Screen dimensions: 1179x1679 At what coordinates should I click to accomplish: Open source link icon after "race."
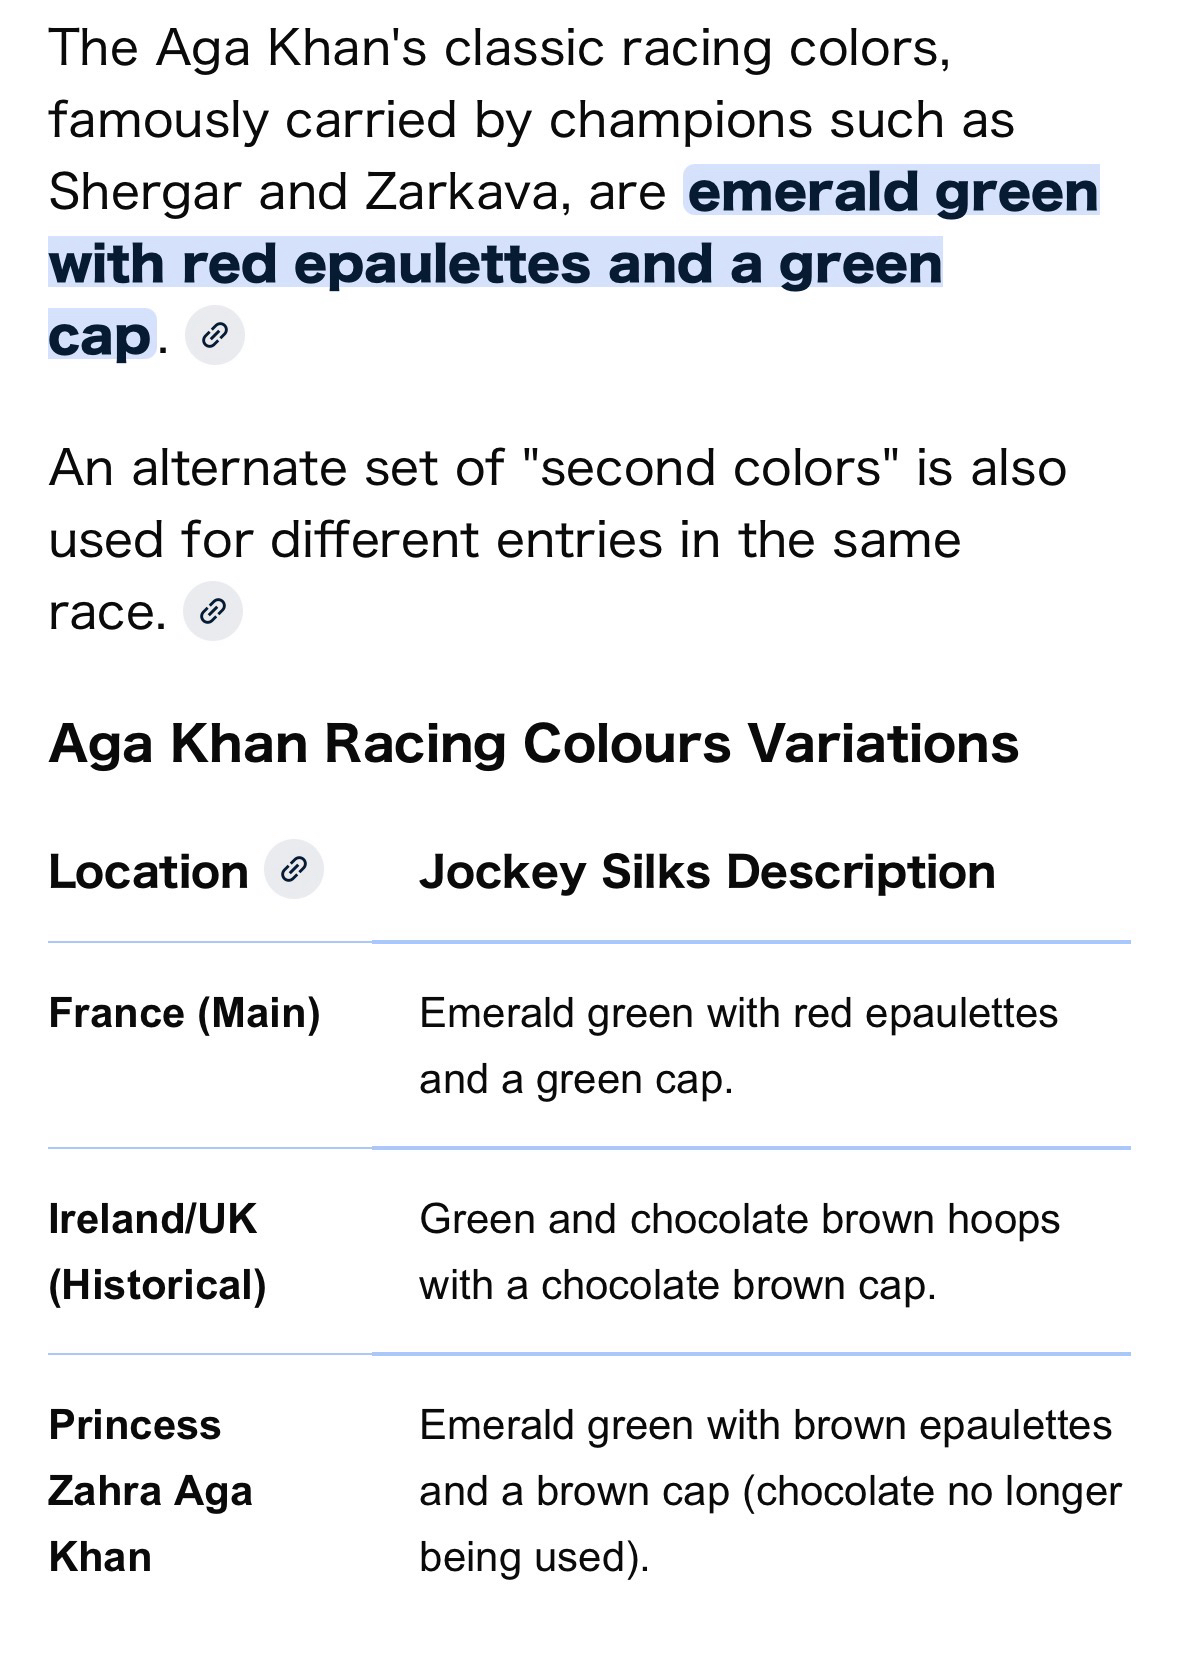click(213, 611)
